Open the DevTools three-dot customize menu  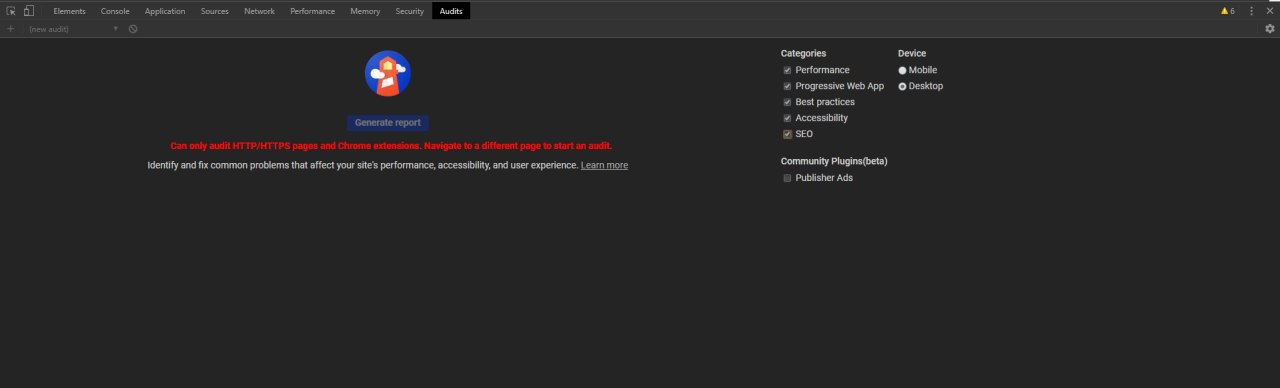[x=1251, y=11]
